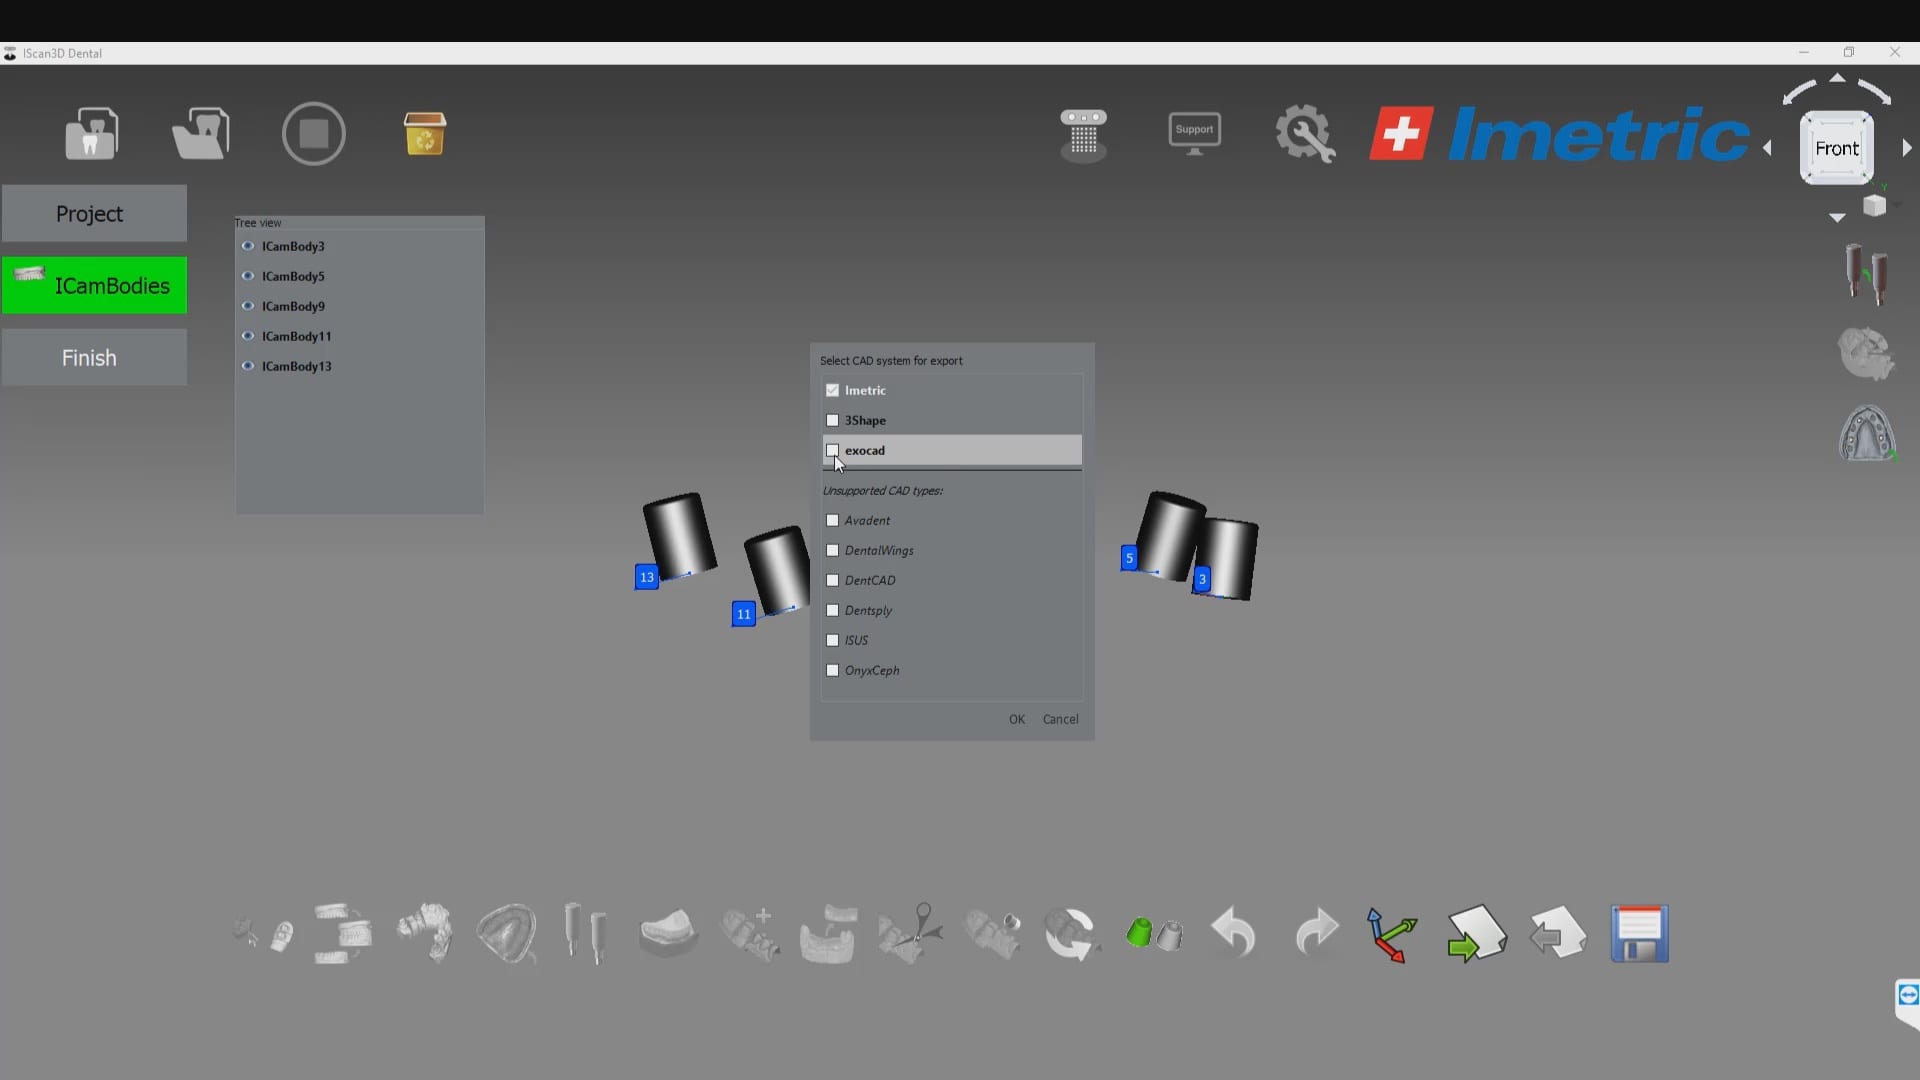This screenshot has height=1080, width=1920.
Task: Open the Project tab
Action: point(94,213)
